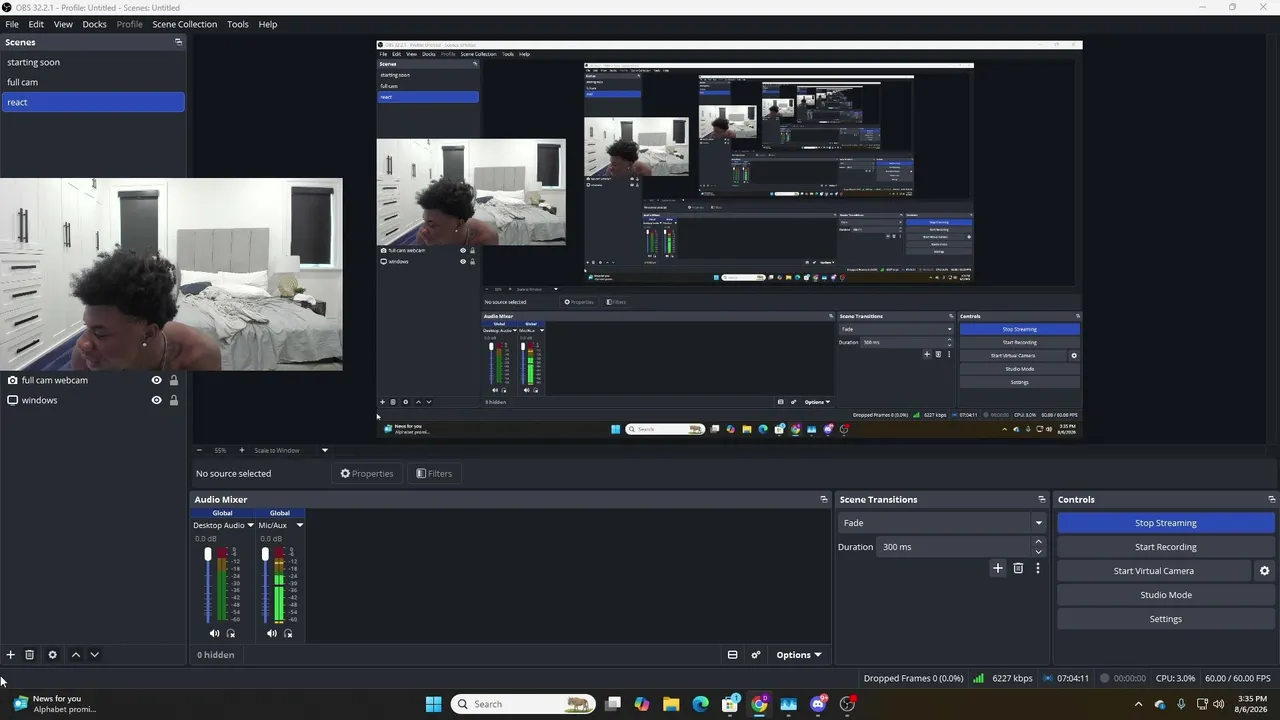This screenshot has height=720, width=1280.
Task: Select the react scene
Action: 93,102
